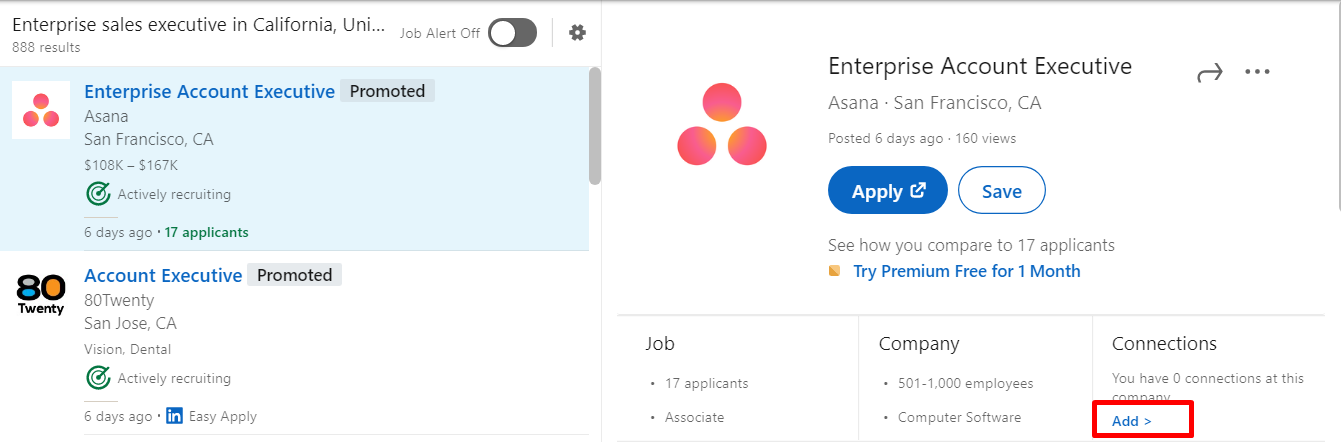Click the job list scrollbar
The width and height of the screenshot is (1341, 442).
point(594,126)
